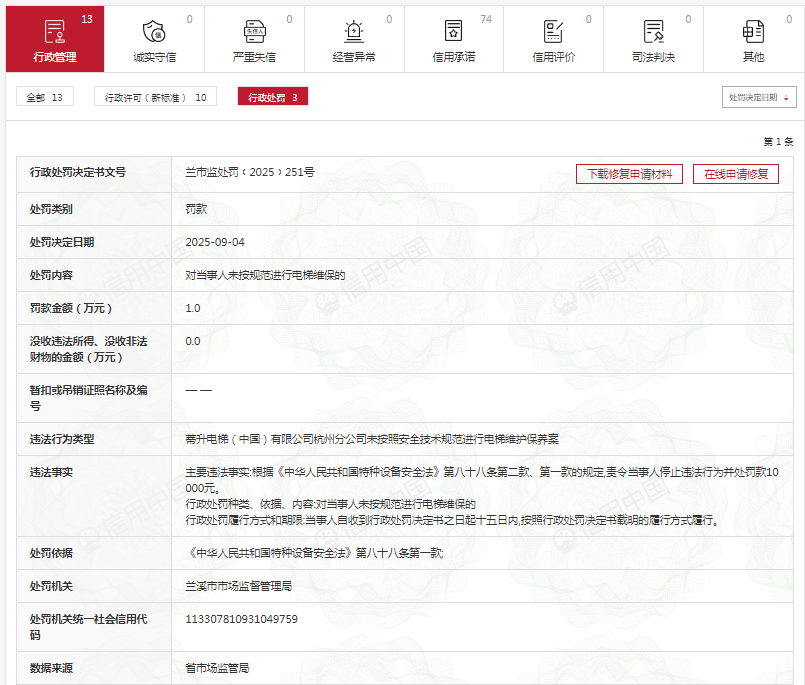Show all 13 records with 全部 filter
This screenshot has height=685, width=805.
(45, 97)
